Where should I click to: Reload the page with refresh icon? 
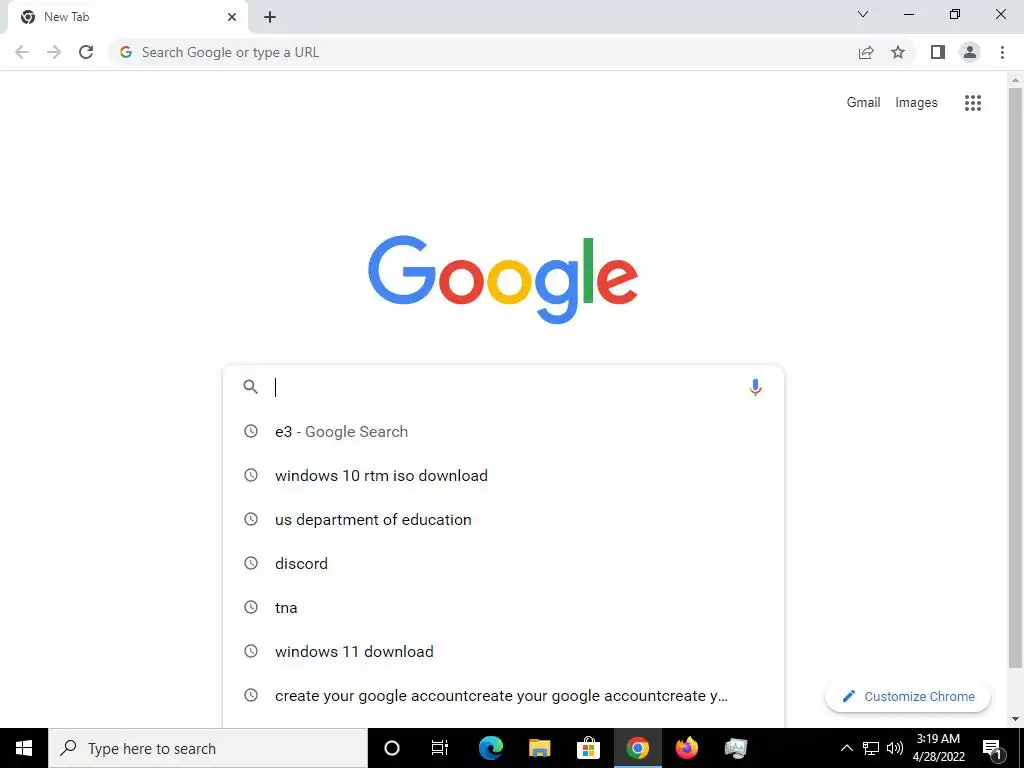click(86, 52)
